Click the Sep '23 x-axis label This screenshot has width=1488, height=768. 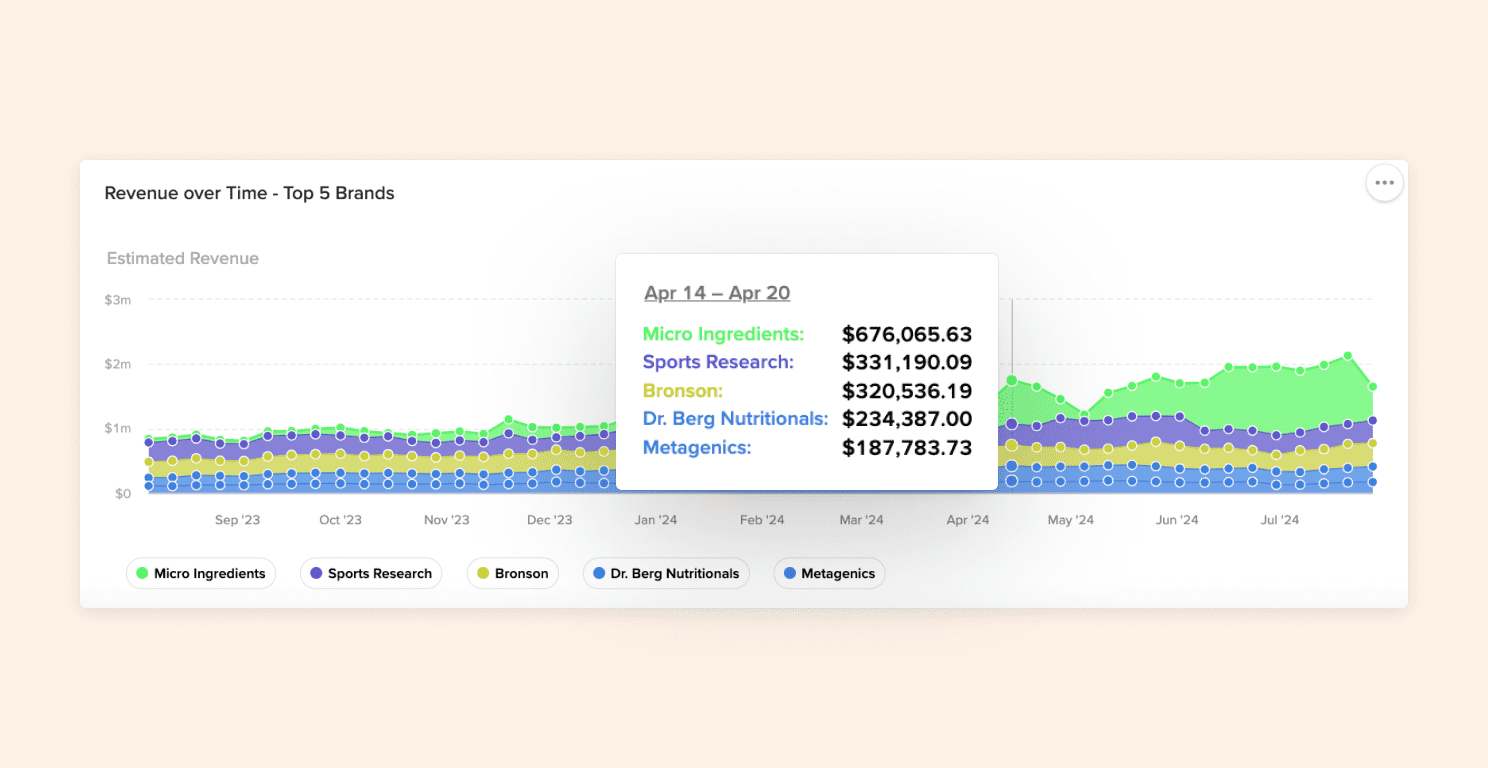coord(238,520)
